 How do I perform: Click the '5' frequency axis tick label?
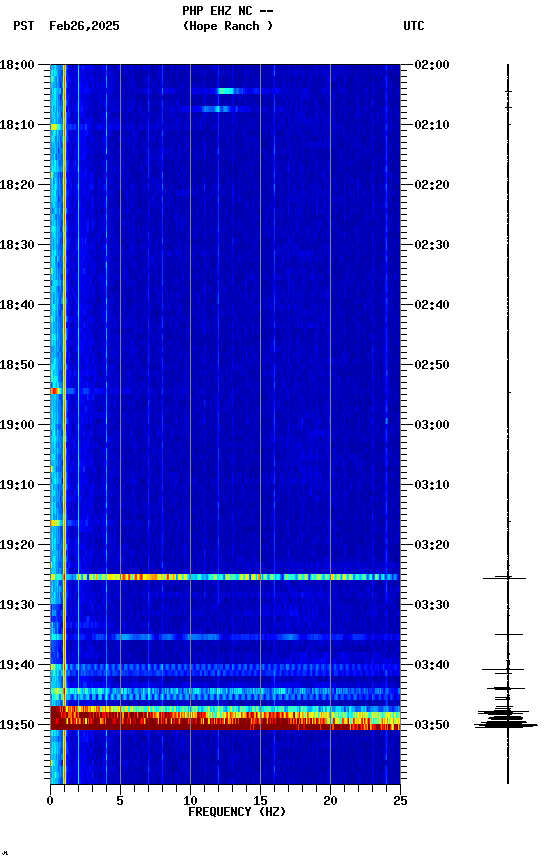(120, 801)
